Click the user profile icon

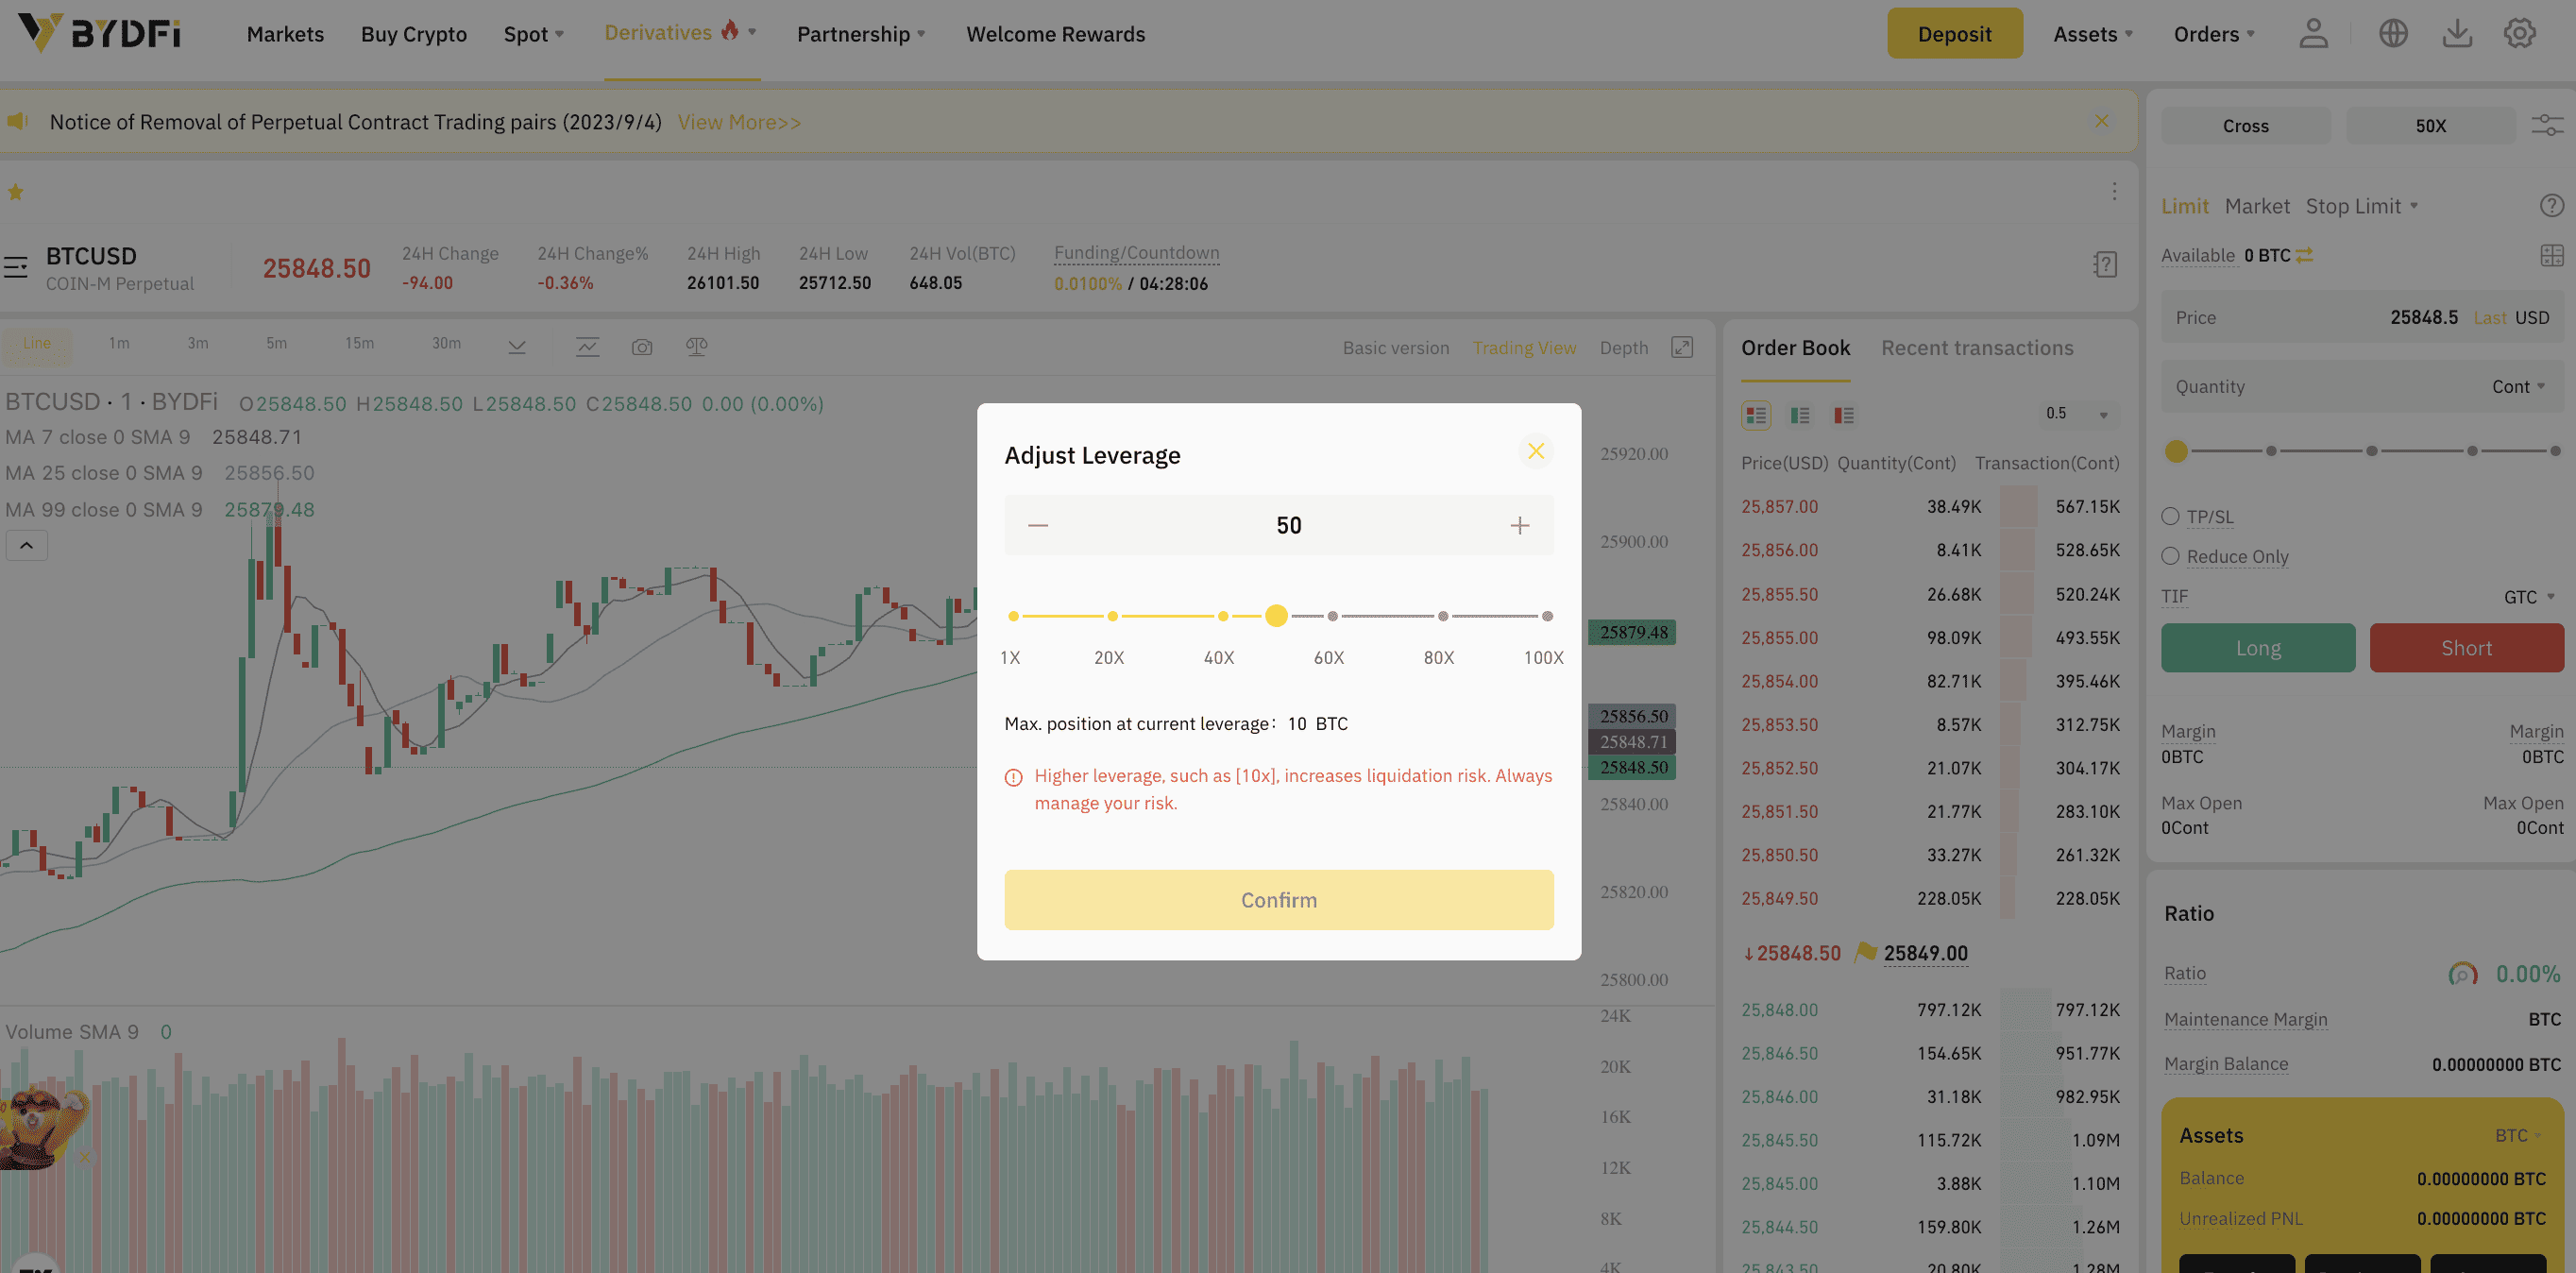pos(2313,34)
